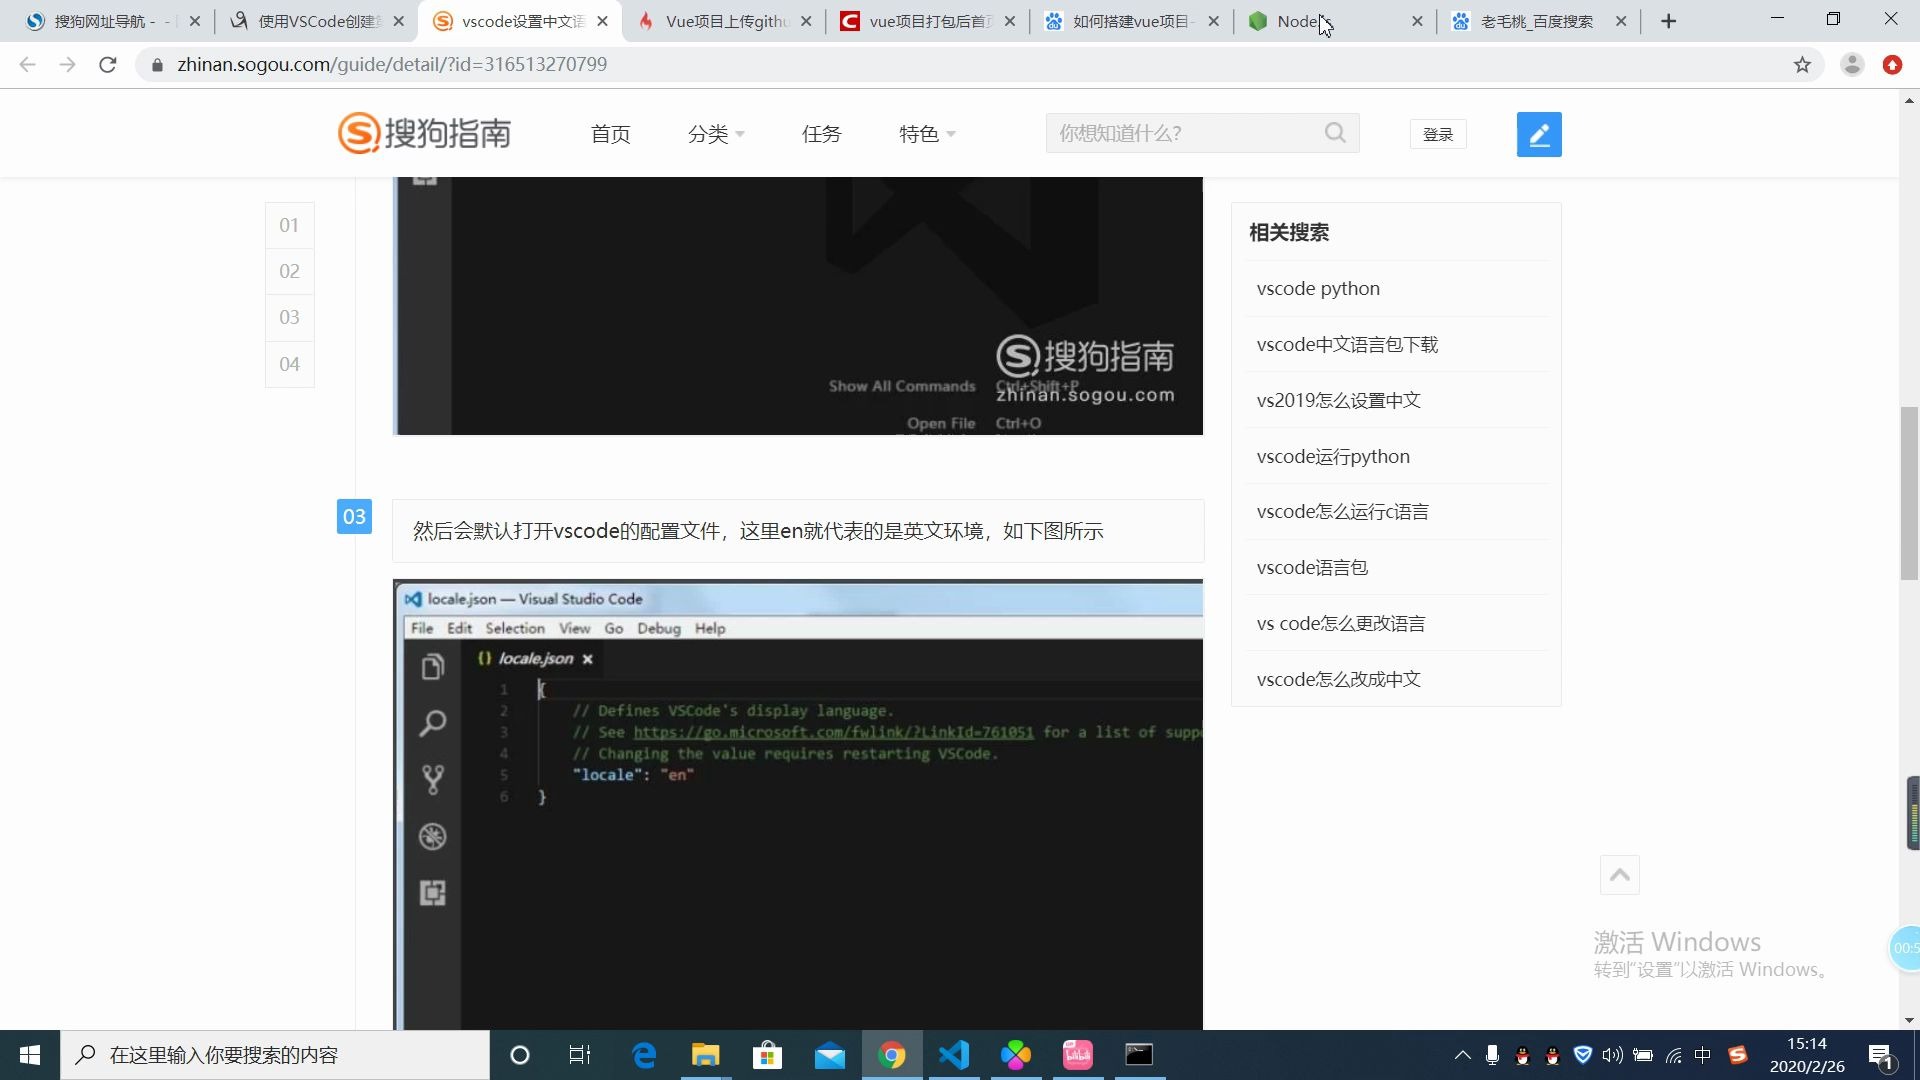1920x1080 pixels.
Task: Click the back-to-top arrow button
Action: tap(1619, 875)
